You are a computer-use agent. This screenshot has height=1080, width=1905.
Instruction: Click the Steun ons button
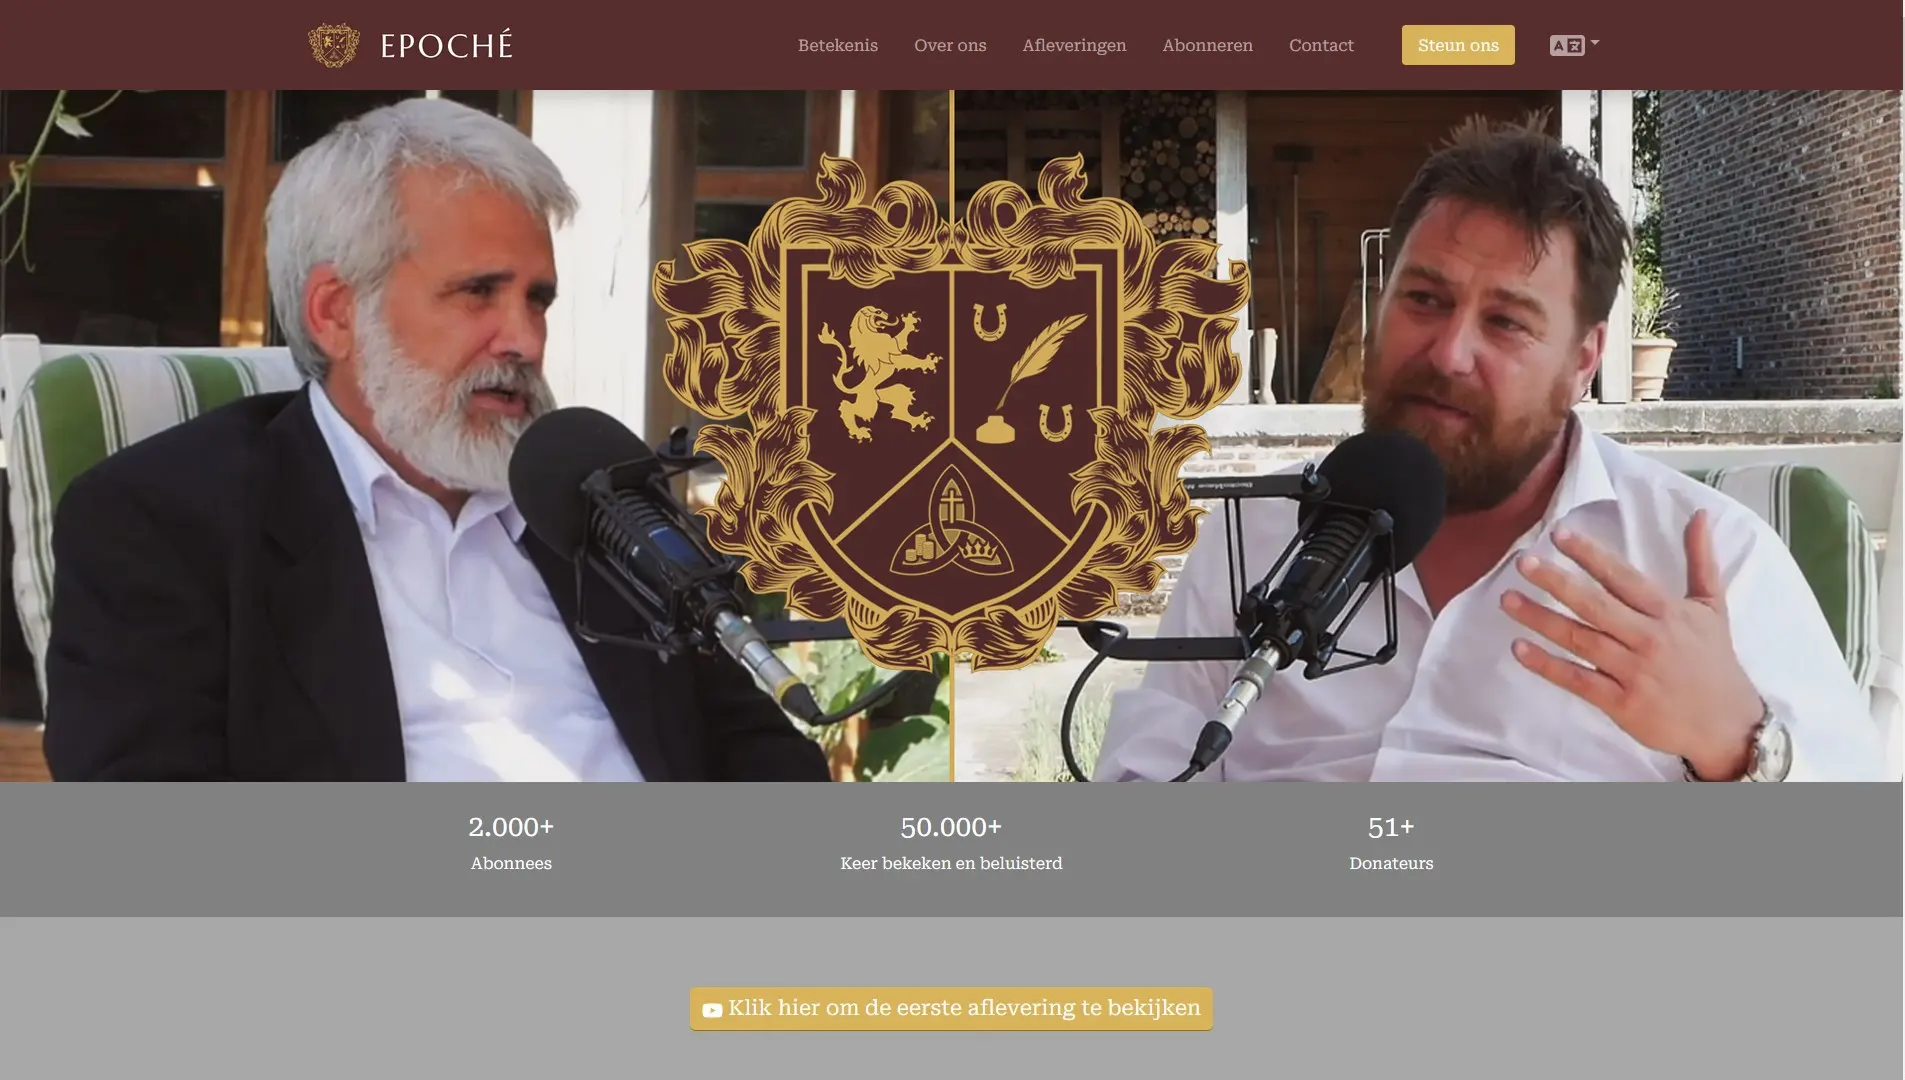1458,45
